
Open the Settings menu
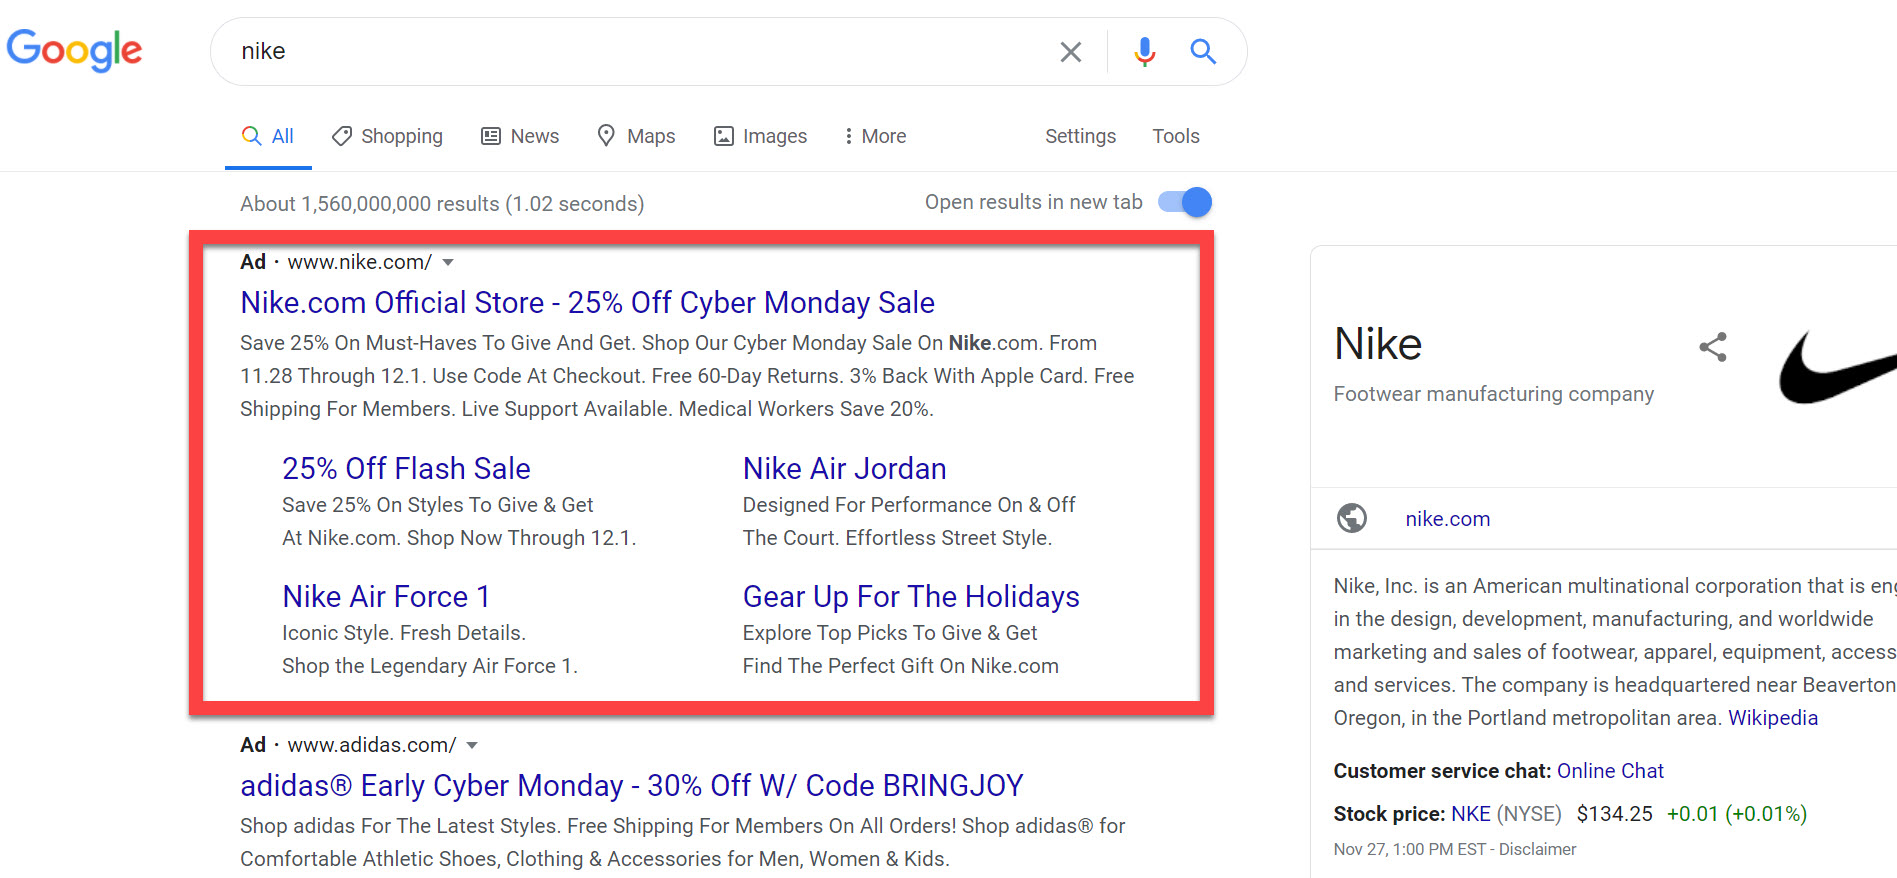[x=1080, y=136]
